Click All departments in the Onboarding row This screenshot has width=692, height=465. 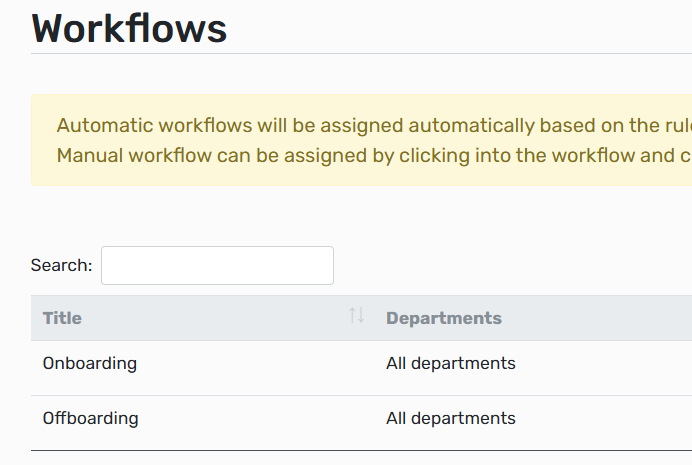pos(451,363)
